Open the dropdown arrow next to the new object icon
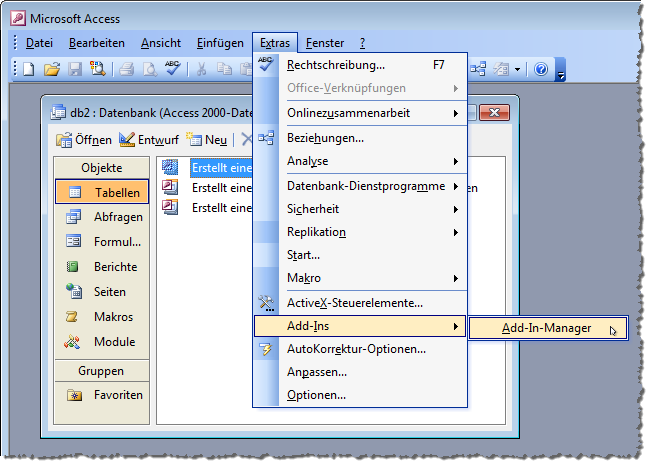650x466 pixels. [x=517, y=69]
